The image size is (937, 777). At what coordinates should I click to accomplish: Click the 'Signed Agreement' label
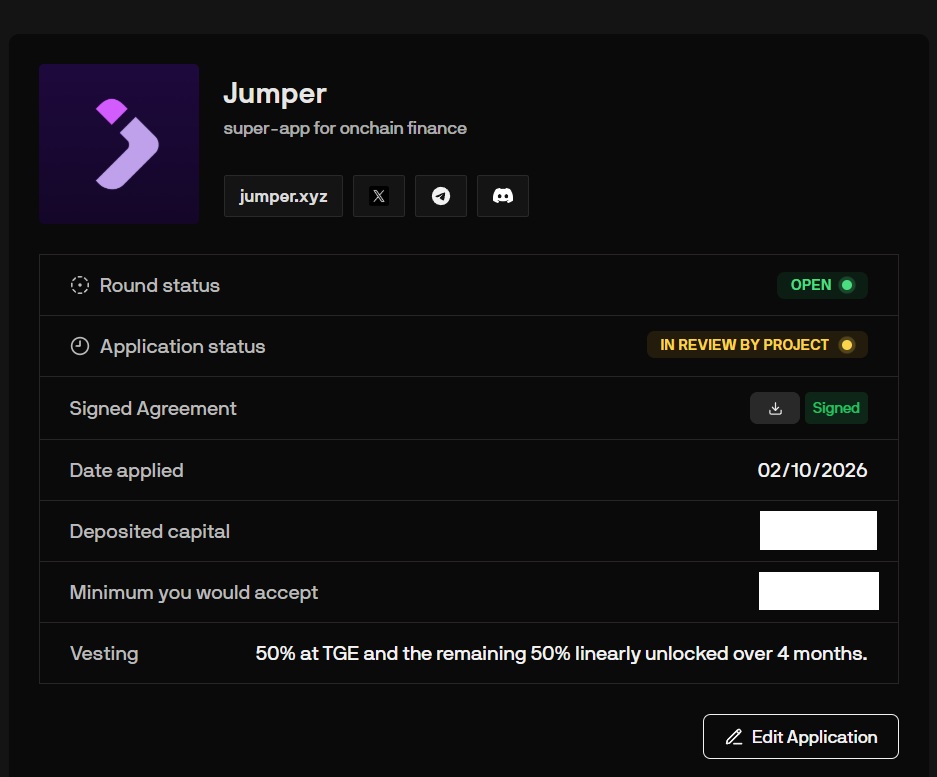pyautogui.click(x=153, y=408)
